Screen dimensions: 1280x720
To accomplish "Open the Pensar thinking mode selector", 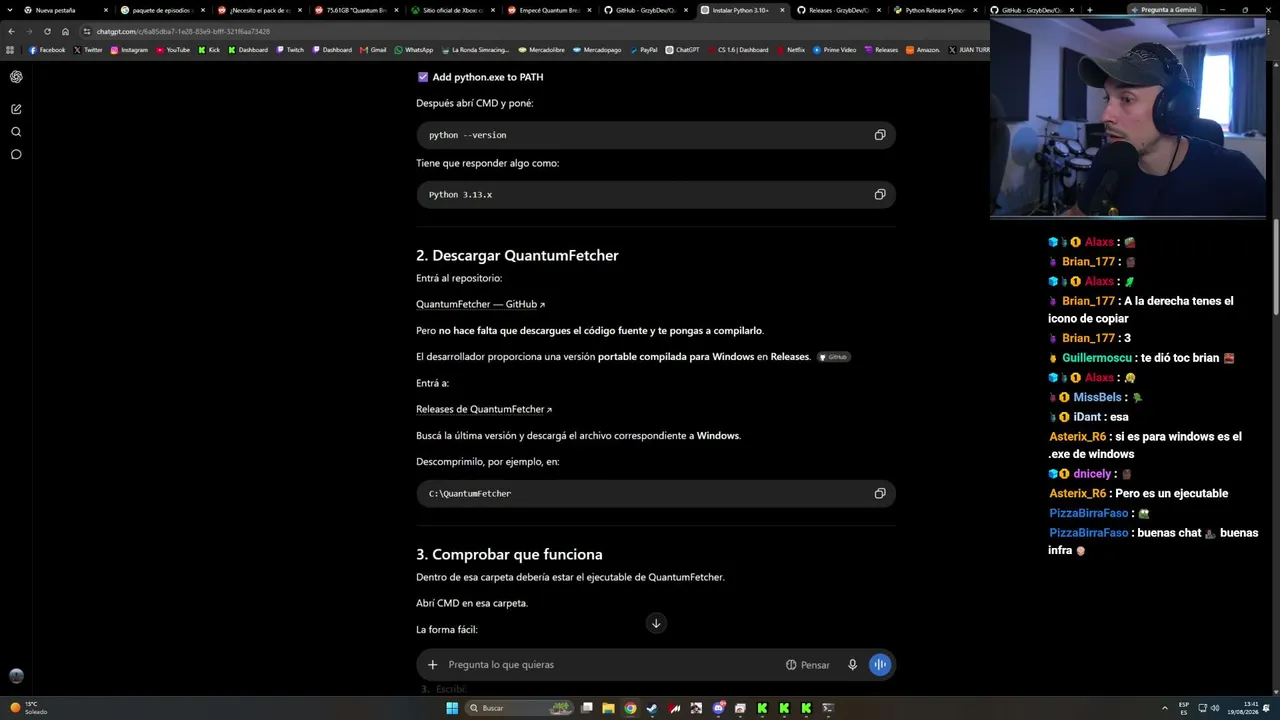I will [x=808, y=665].
